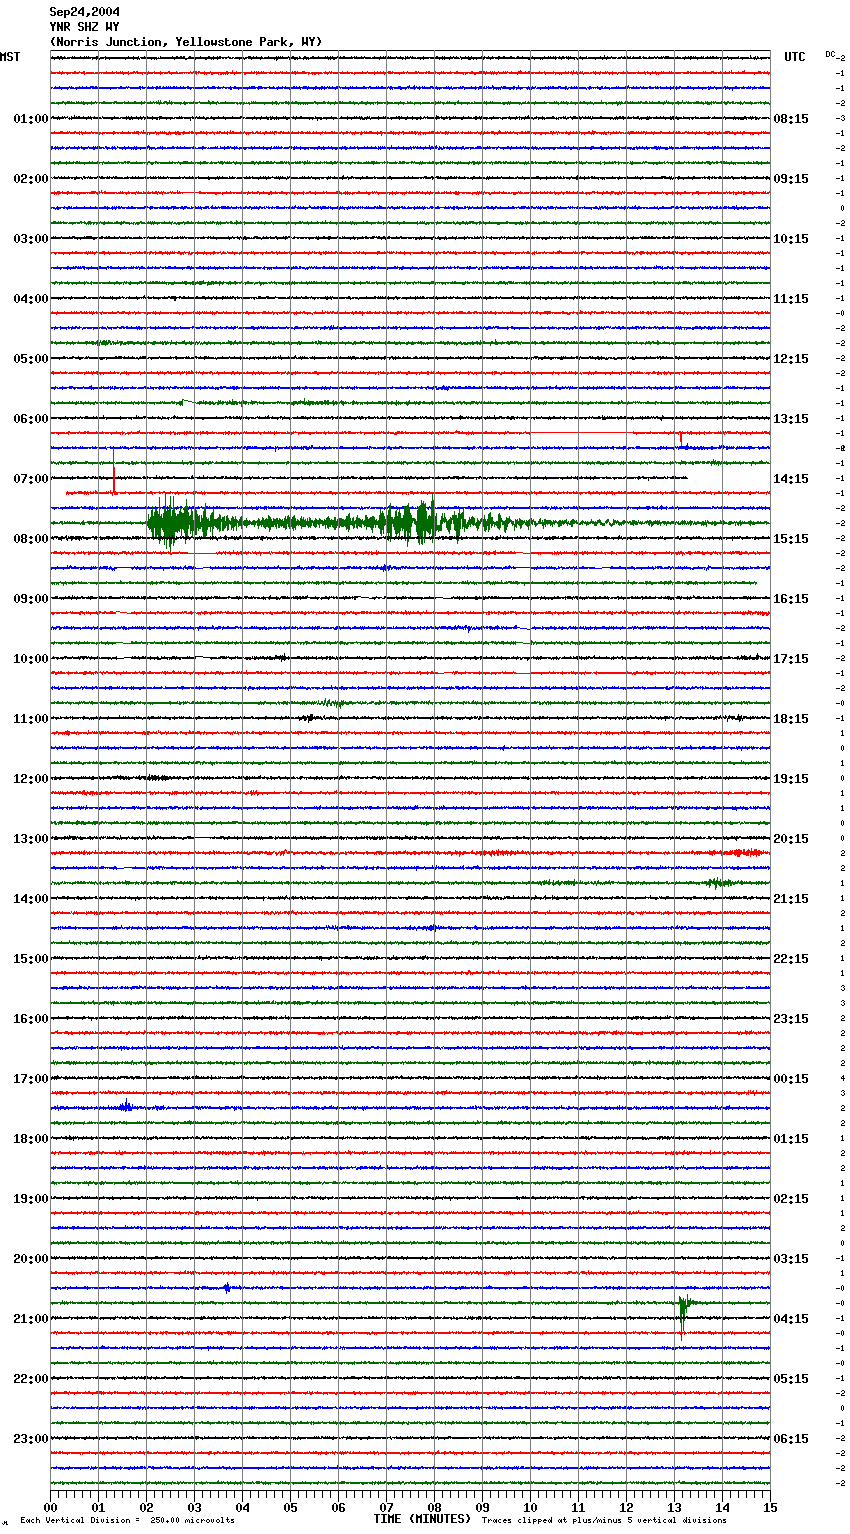Click the 13:15 UTC time label
Image resolution: width=850 pixels, height=1534 pixels.
click(x=791, y=419)
